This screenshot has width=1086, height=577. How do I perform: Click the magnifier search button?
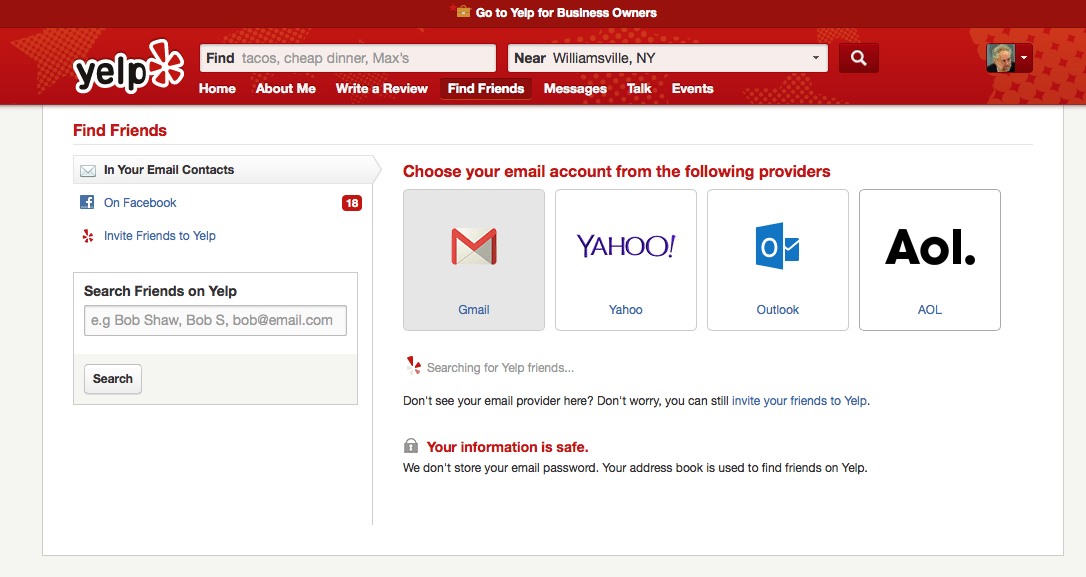858,58
